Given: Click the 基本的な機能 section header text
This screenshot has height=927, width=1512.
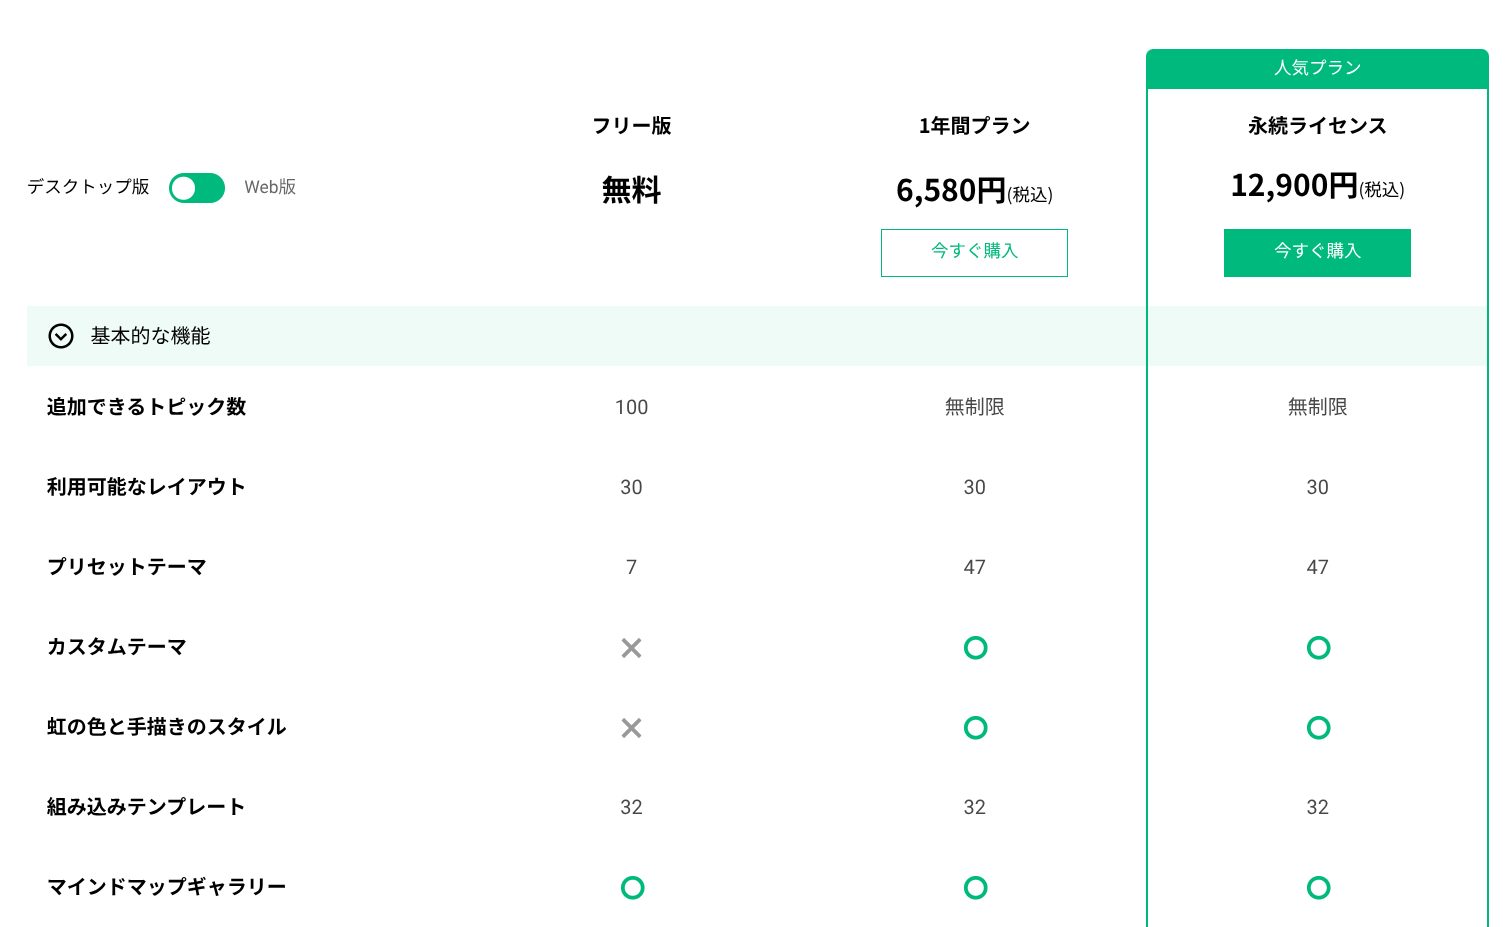Looking at the screenshot, I should [x=150, y=336].
